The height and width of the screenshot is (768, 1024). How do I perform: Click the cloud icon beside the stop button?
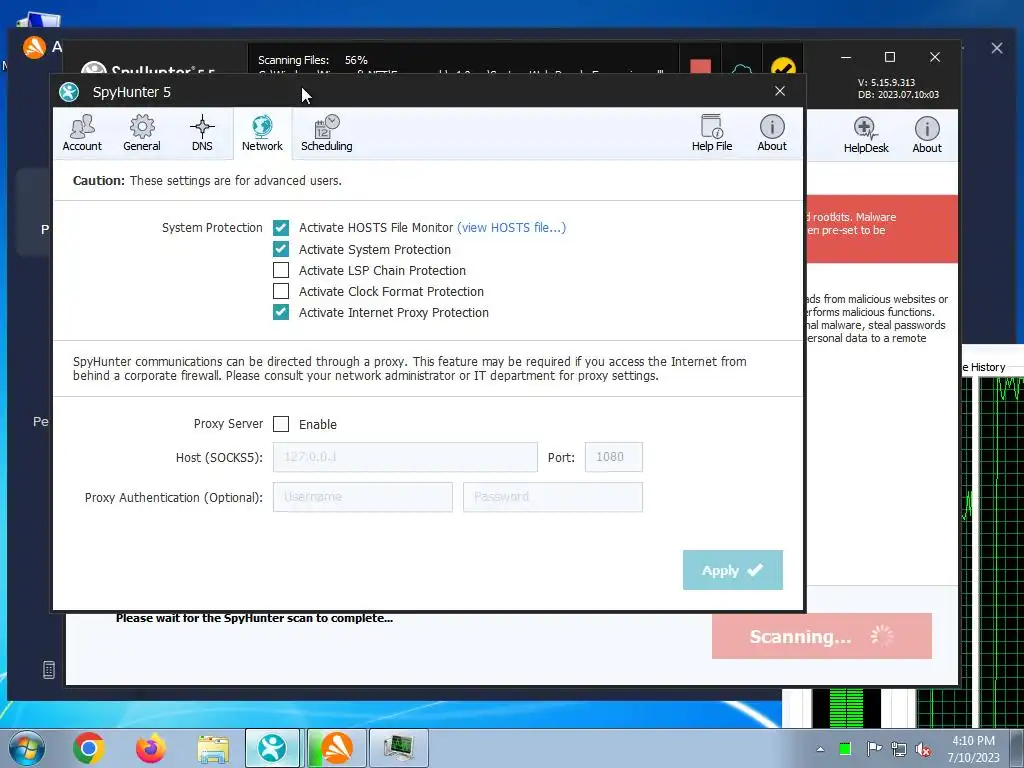[x=742, y=69]
